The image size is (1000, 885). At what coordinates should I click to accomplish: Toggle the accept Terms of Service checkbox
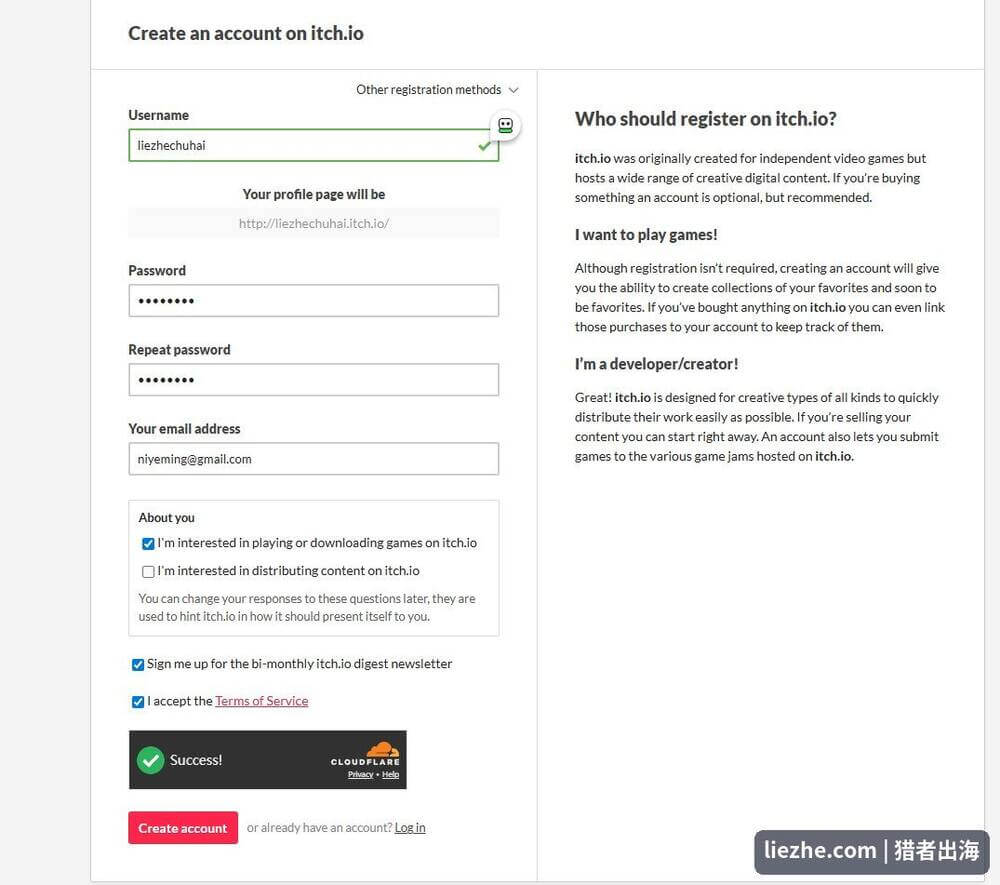(138, 701)
